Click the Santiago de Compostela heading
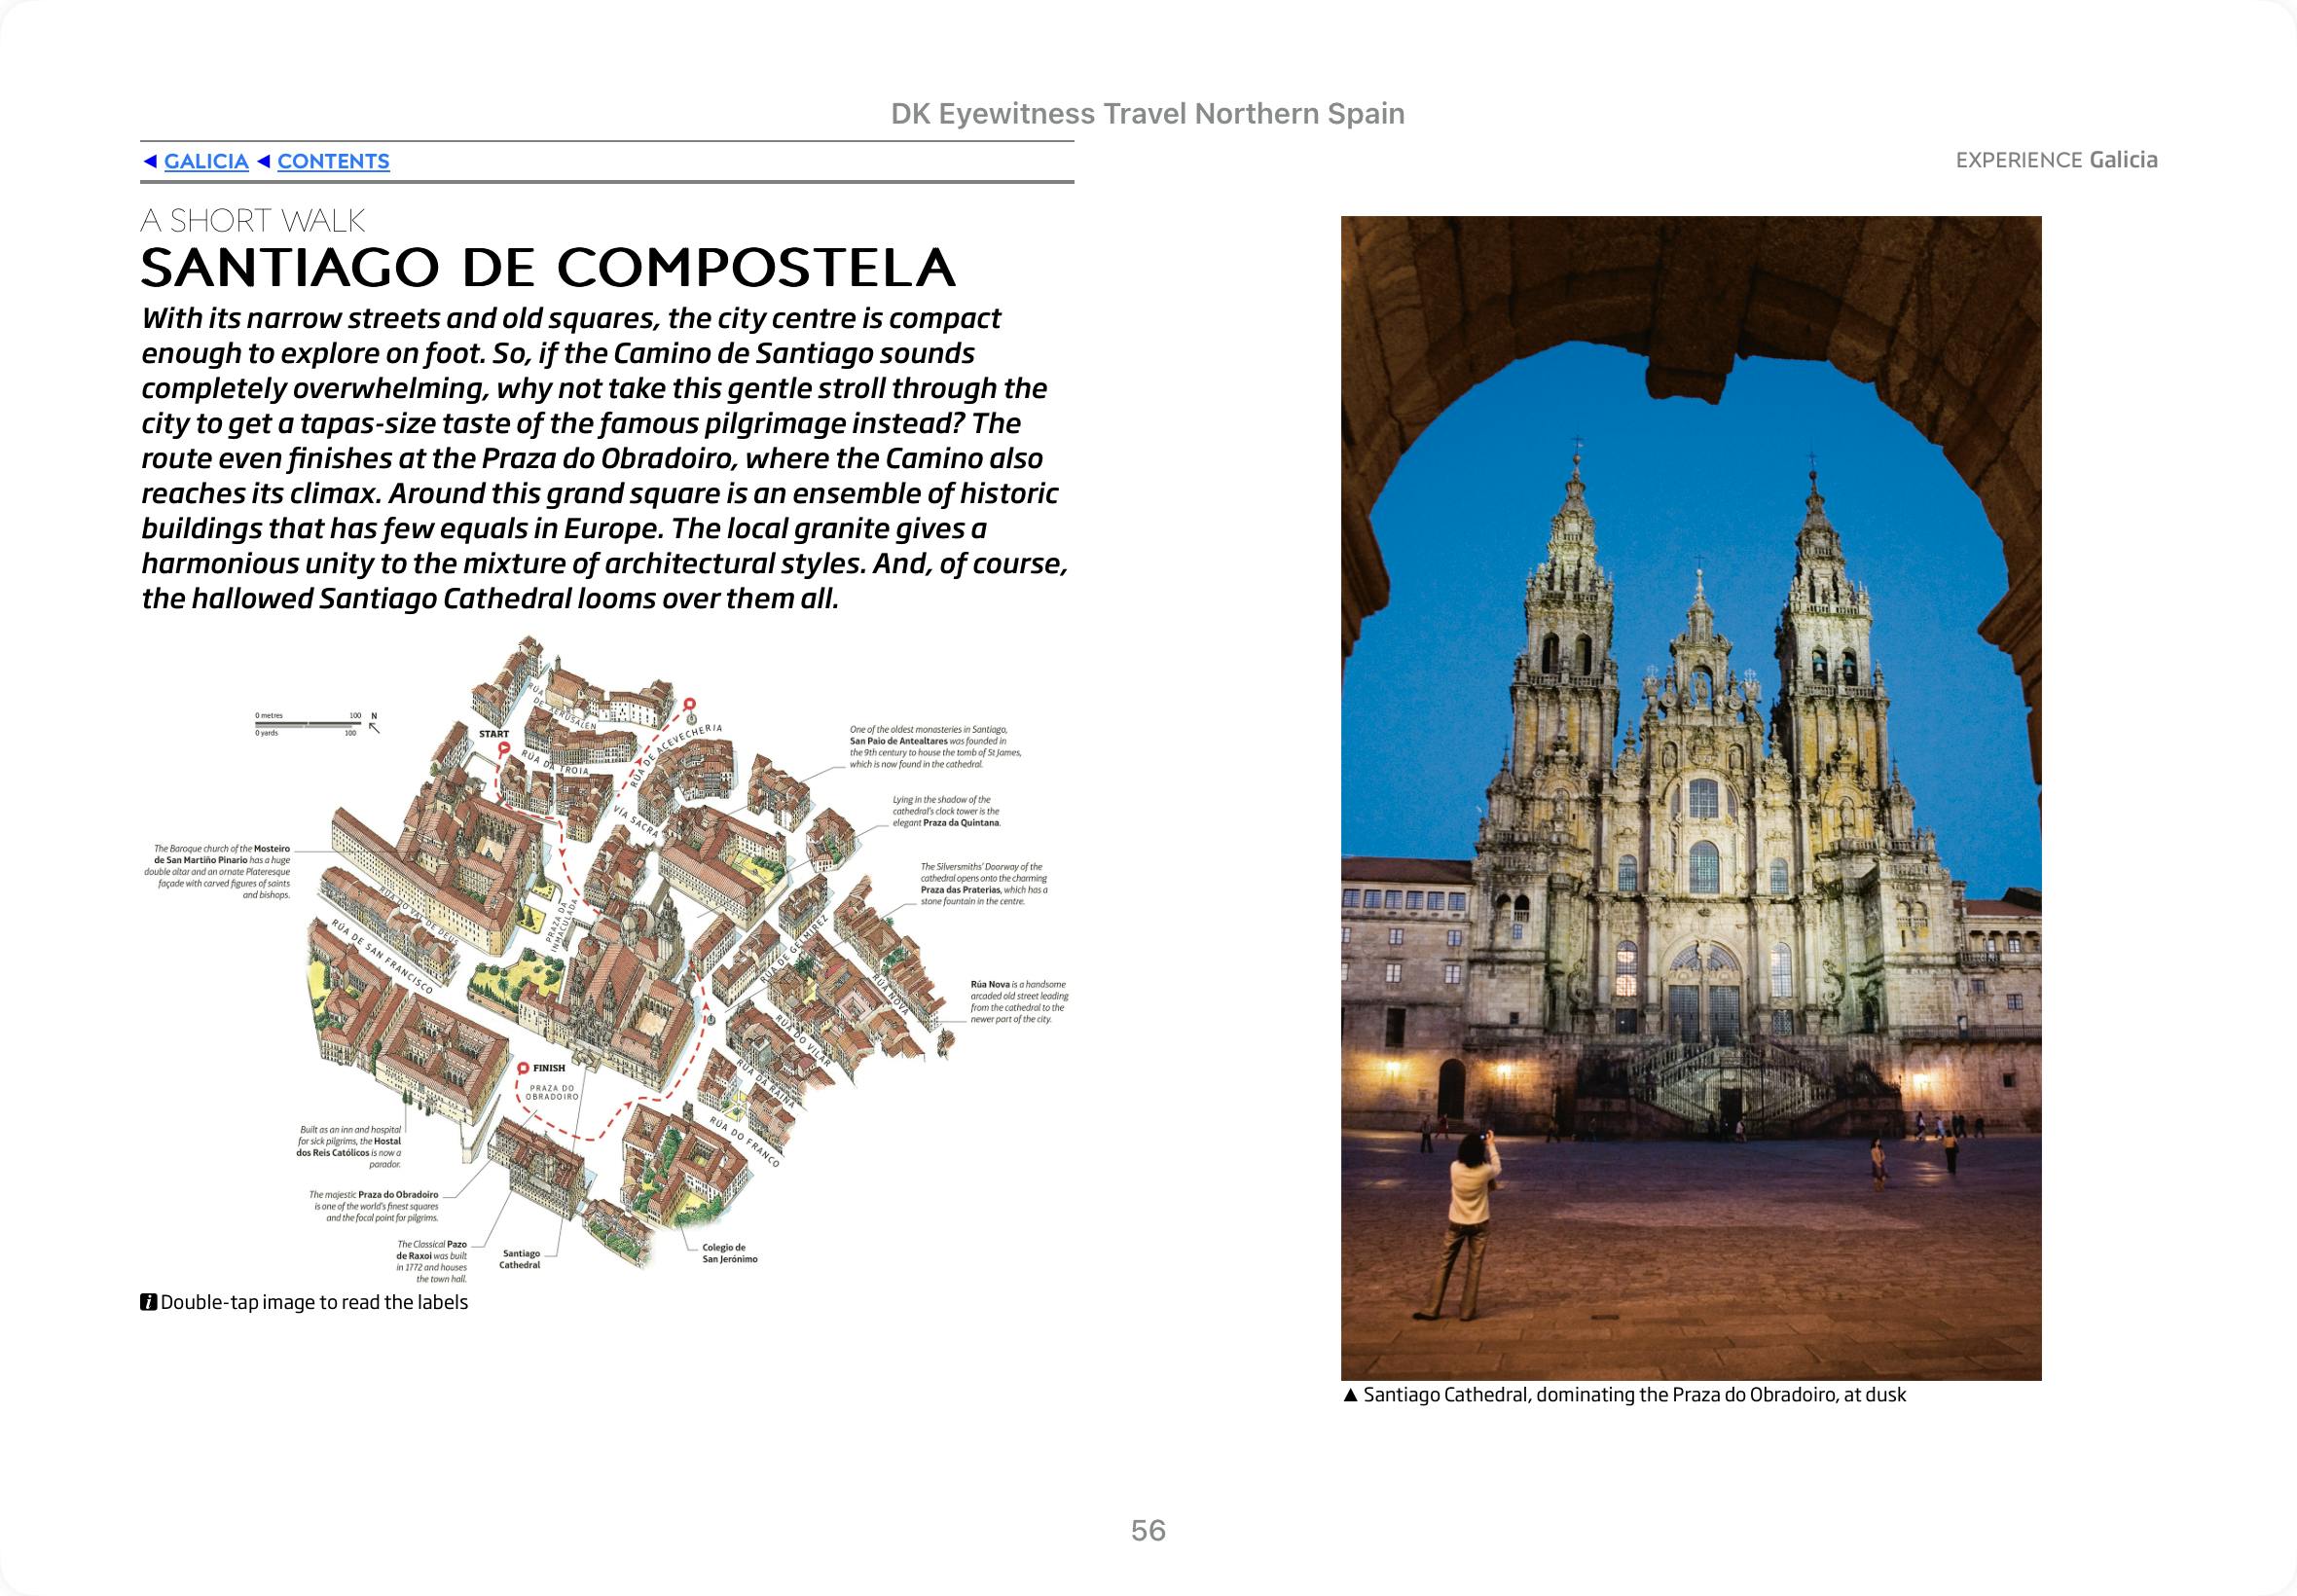The height and width of the screenshot is (1596, 2297). pyautogui.click(x=548, y=267)
